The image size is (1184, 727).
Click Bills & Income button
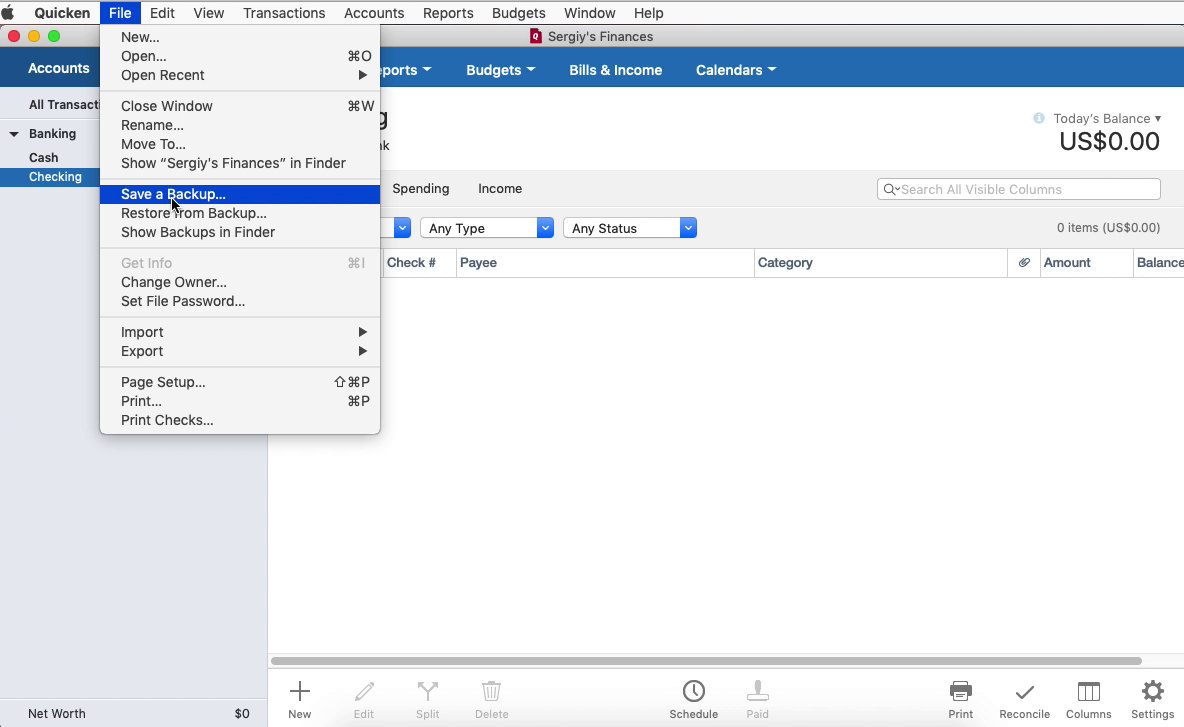pyautogui.click(x=615, y=70)
